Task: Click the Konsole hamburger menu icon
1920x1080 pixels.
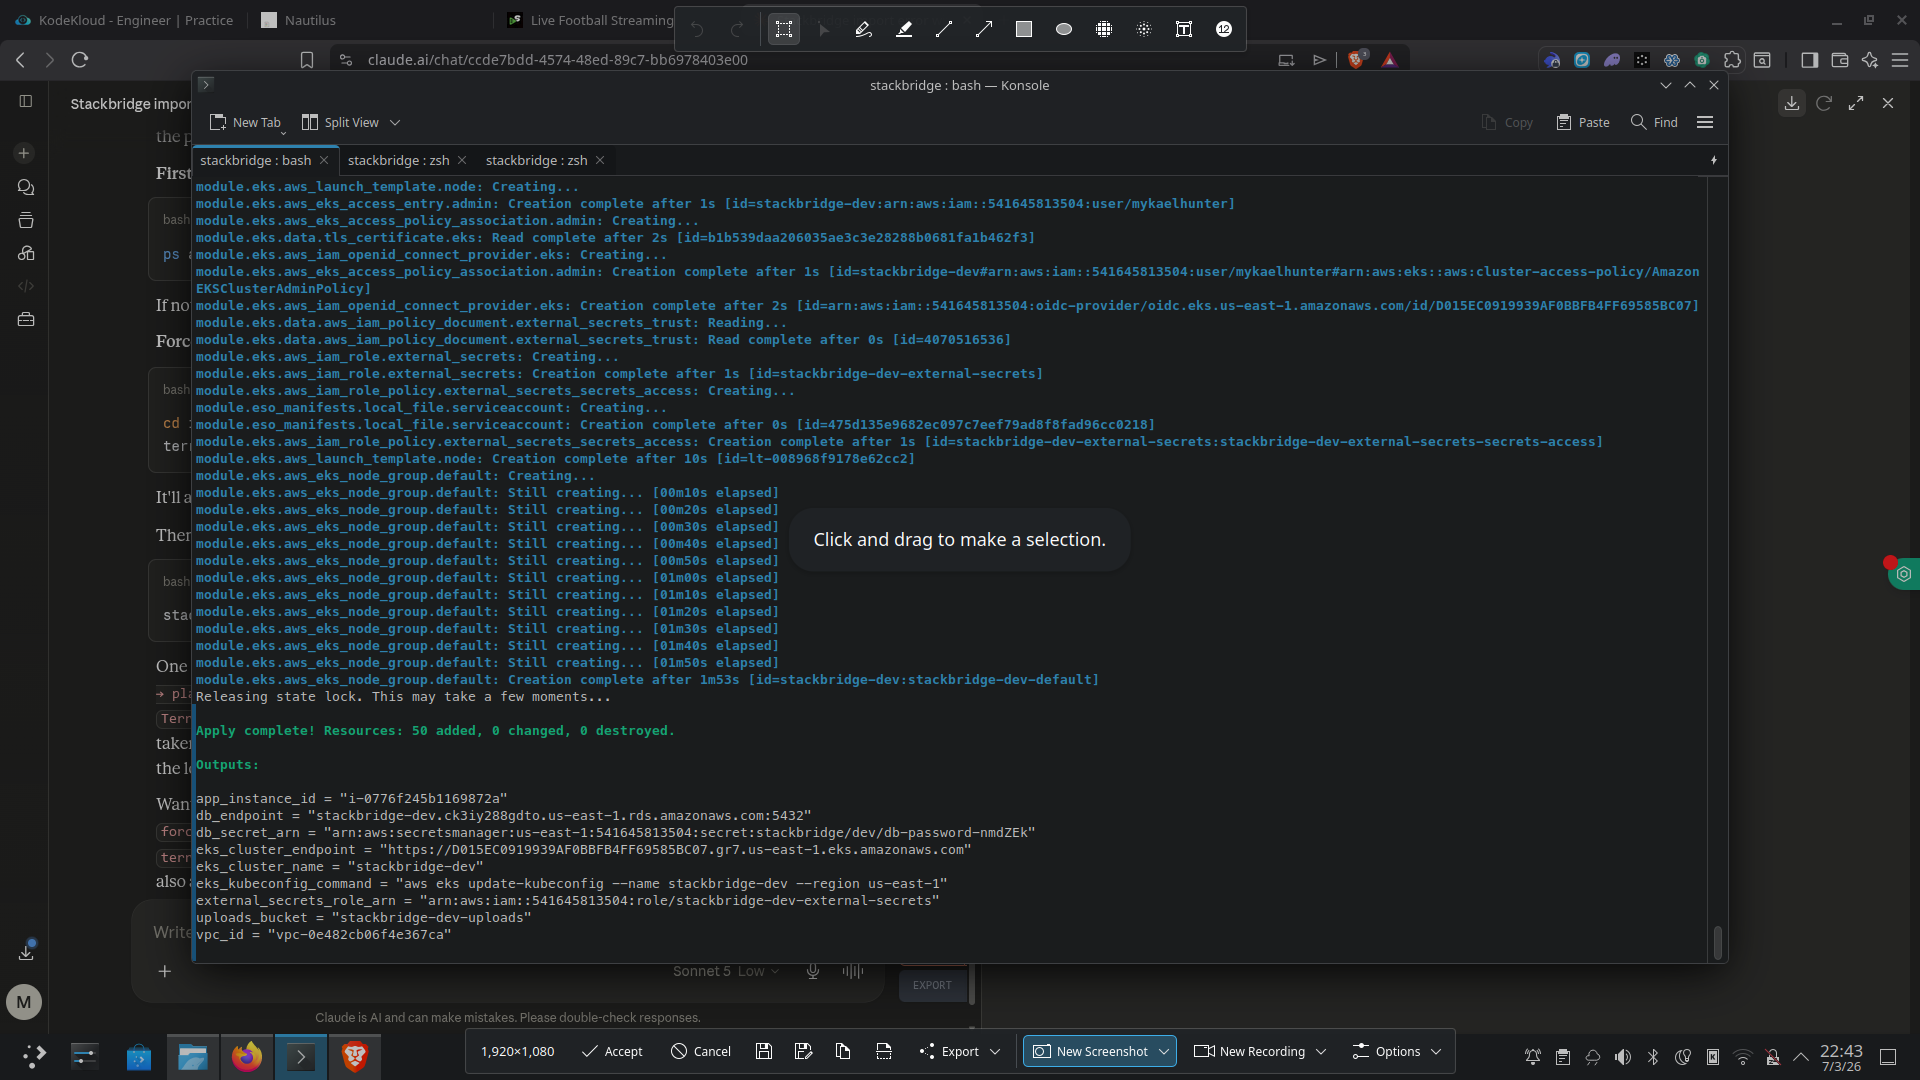Action: click(x=1705, y=122)
